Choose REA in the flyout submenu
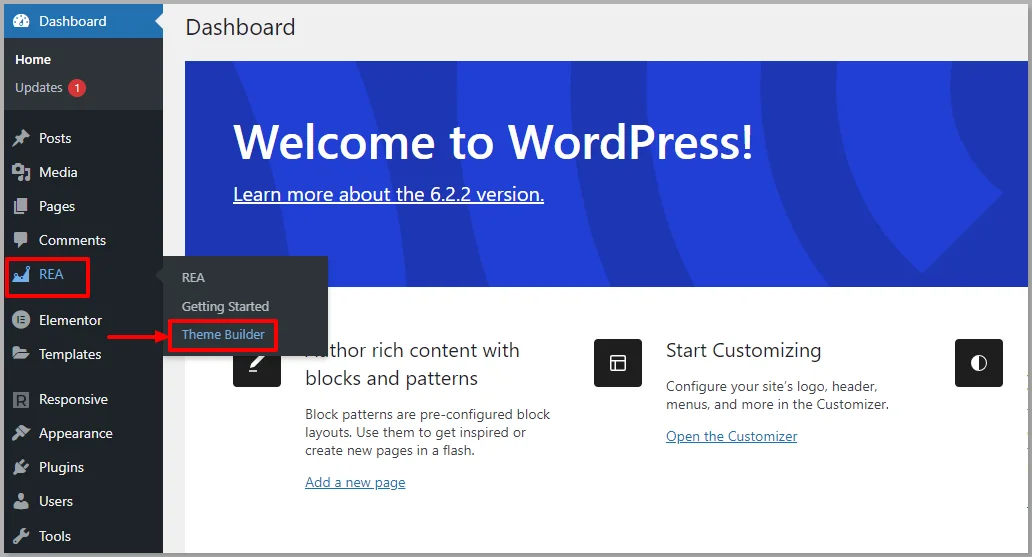 point(194,278)
